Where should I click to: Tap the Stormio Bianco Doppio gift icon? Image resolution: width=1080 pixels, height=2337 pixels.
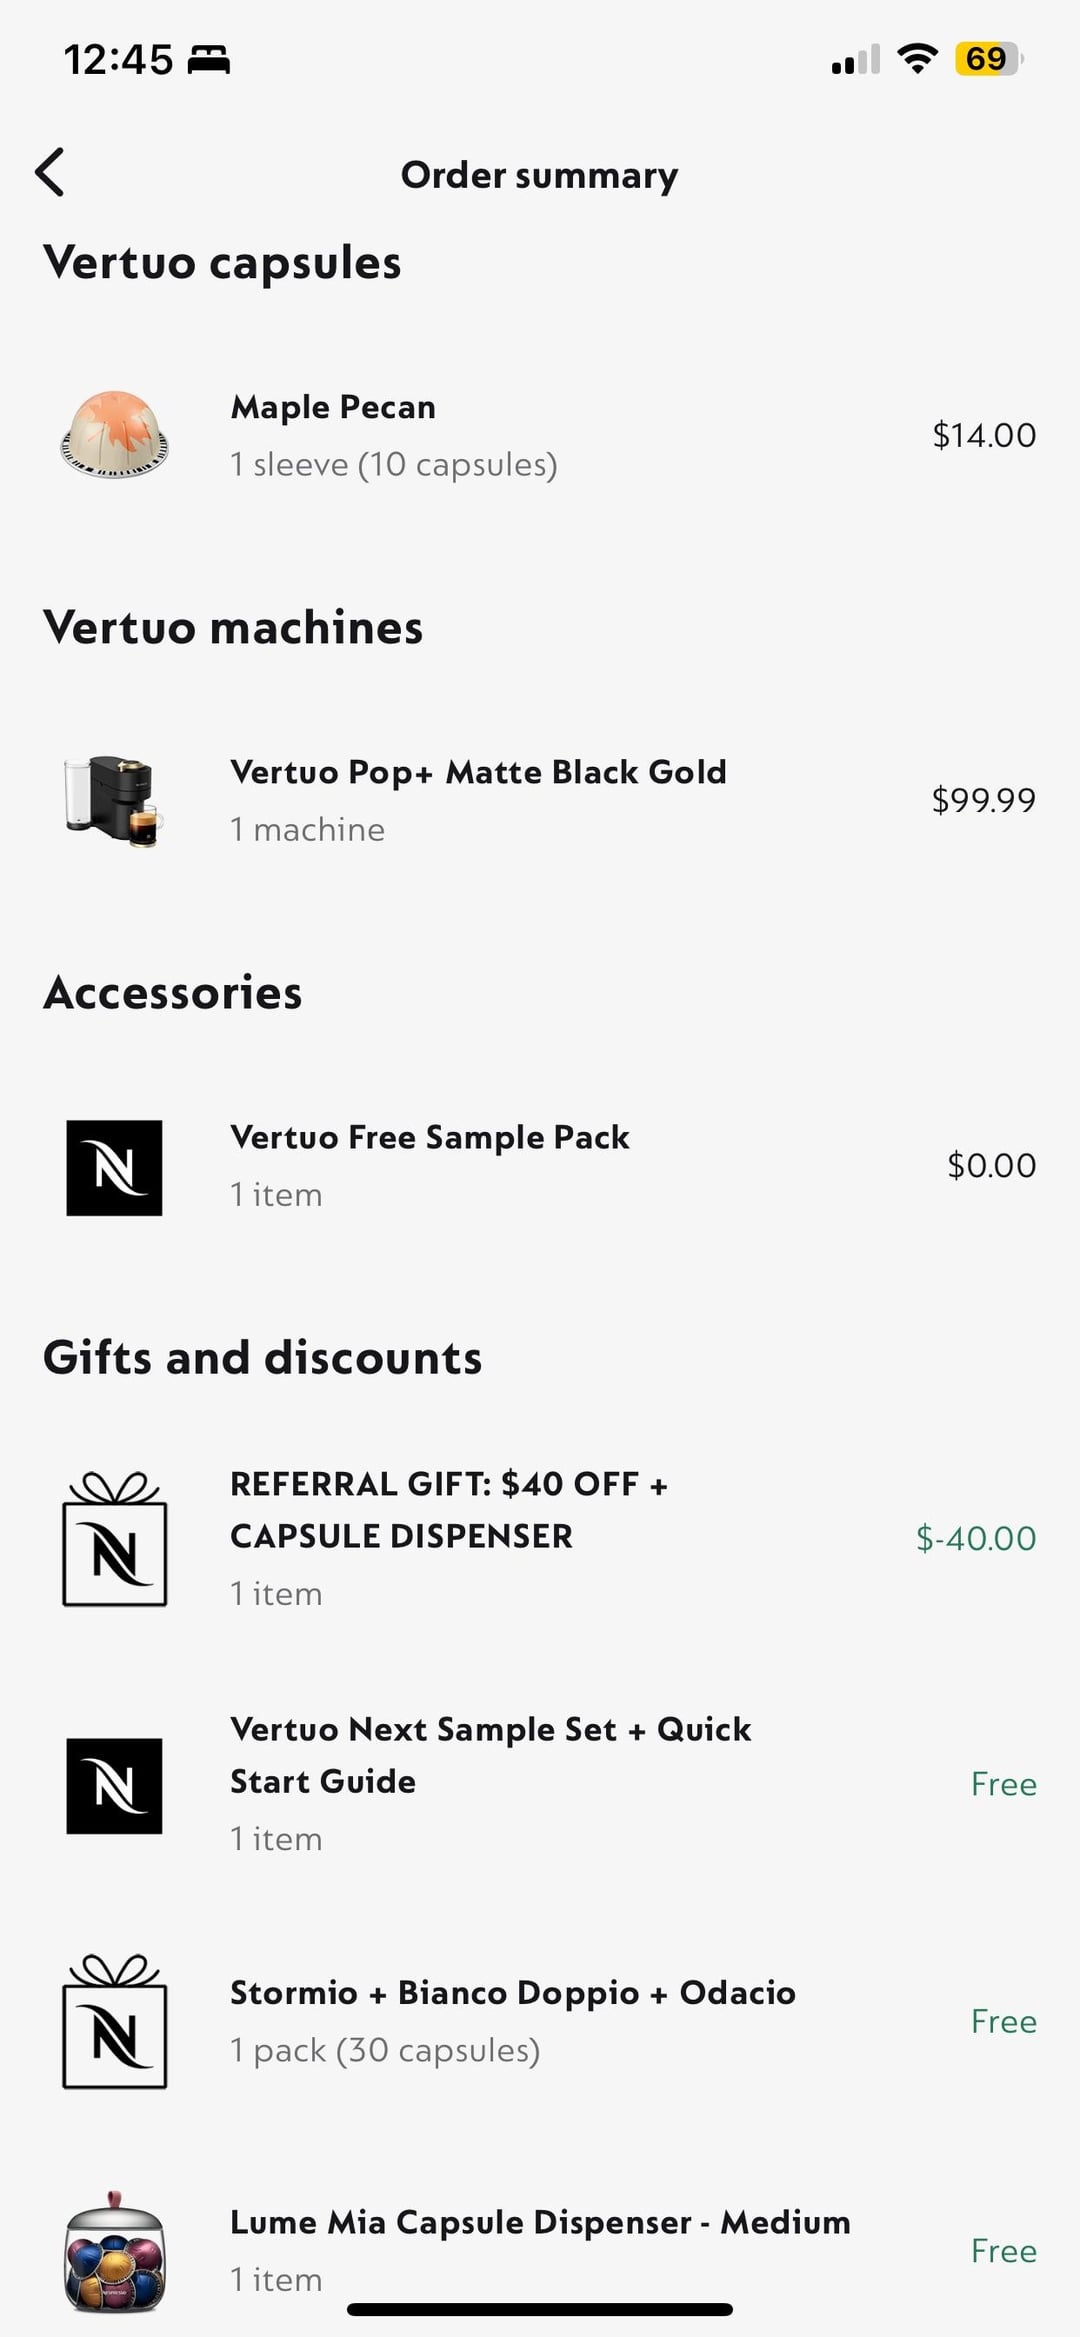(114, 2021)
